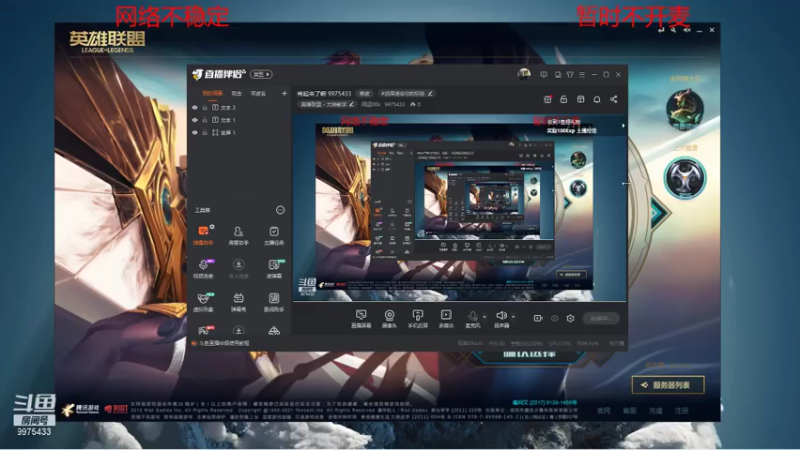The height and width of the screenshot is (450, 800).
Task: Toggle visibility of the 文本 1 layer
Action: [x=194, y=120]
